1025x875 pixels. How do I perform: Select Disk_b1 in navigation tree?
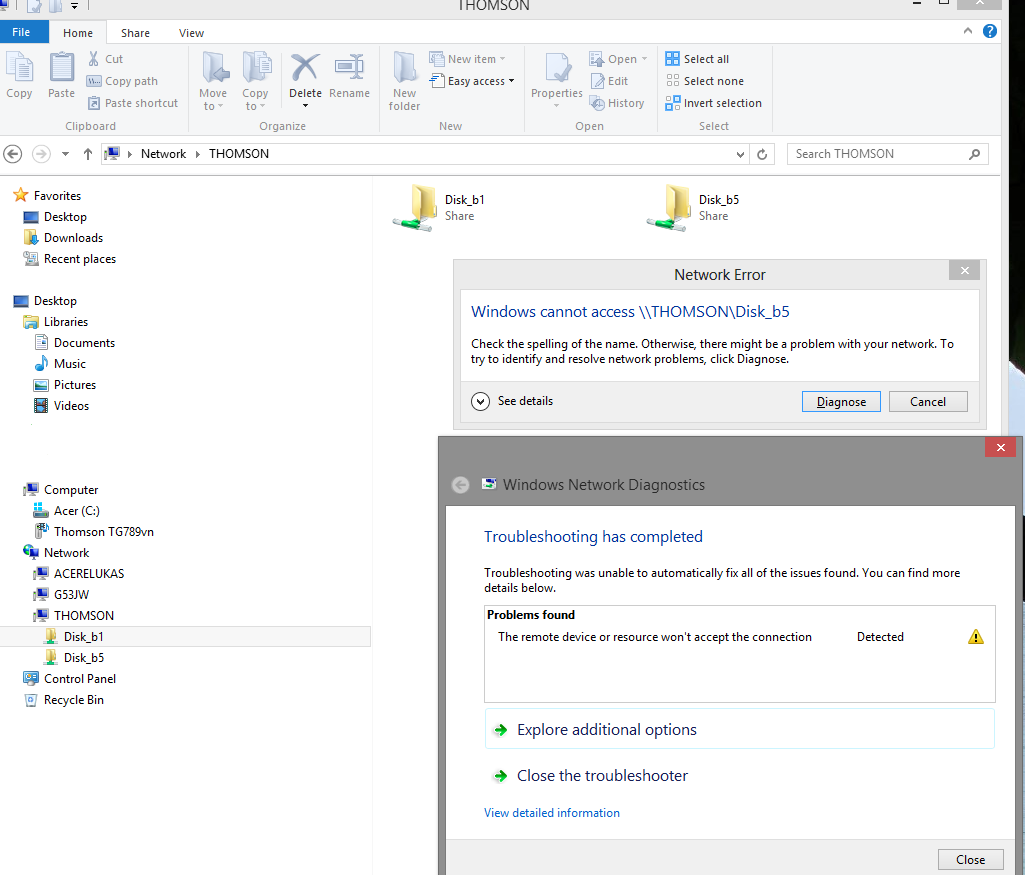click(x=185, y=636)
